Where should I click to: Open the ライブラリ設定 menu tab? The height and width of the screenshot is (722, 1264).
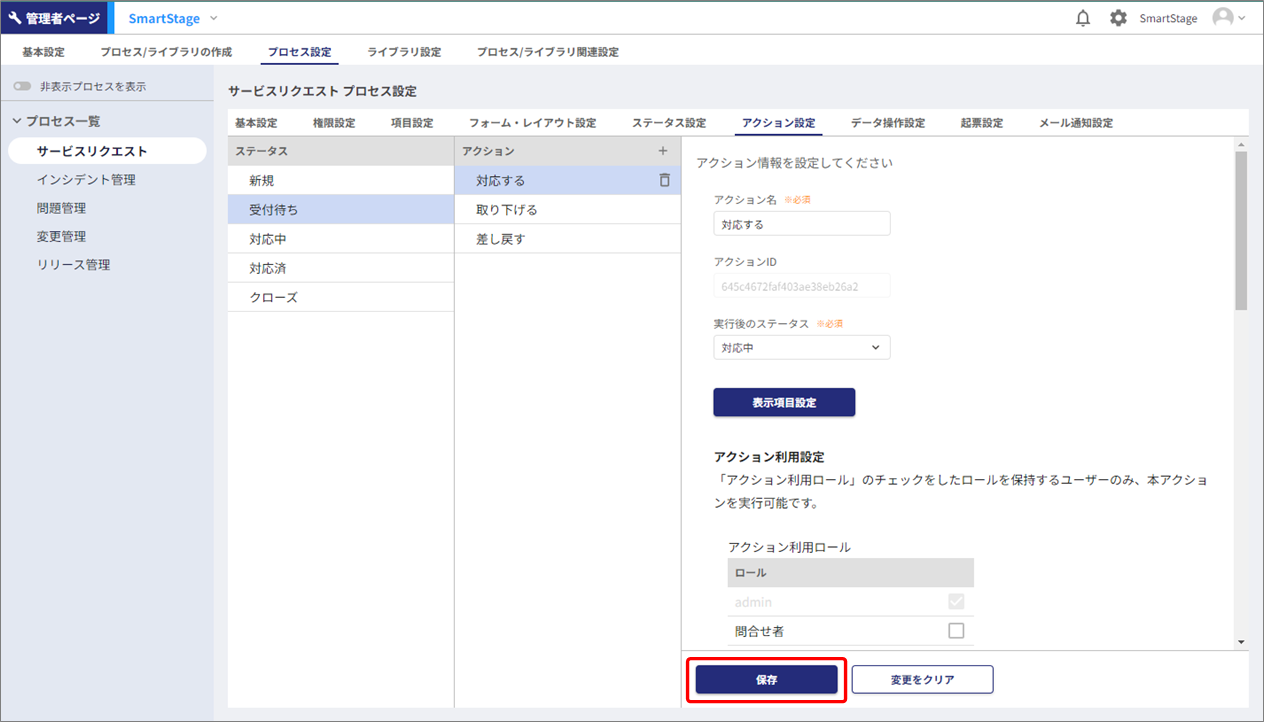click(x=404, y=52)
